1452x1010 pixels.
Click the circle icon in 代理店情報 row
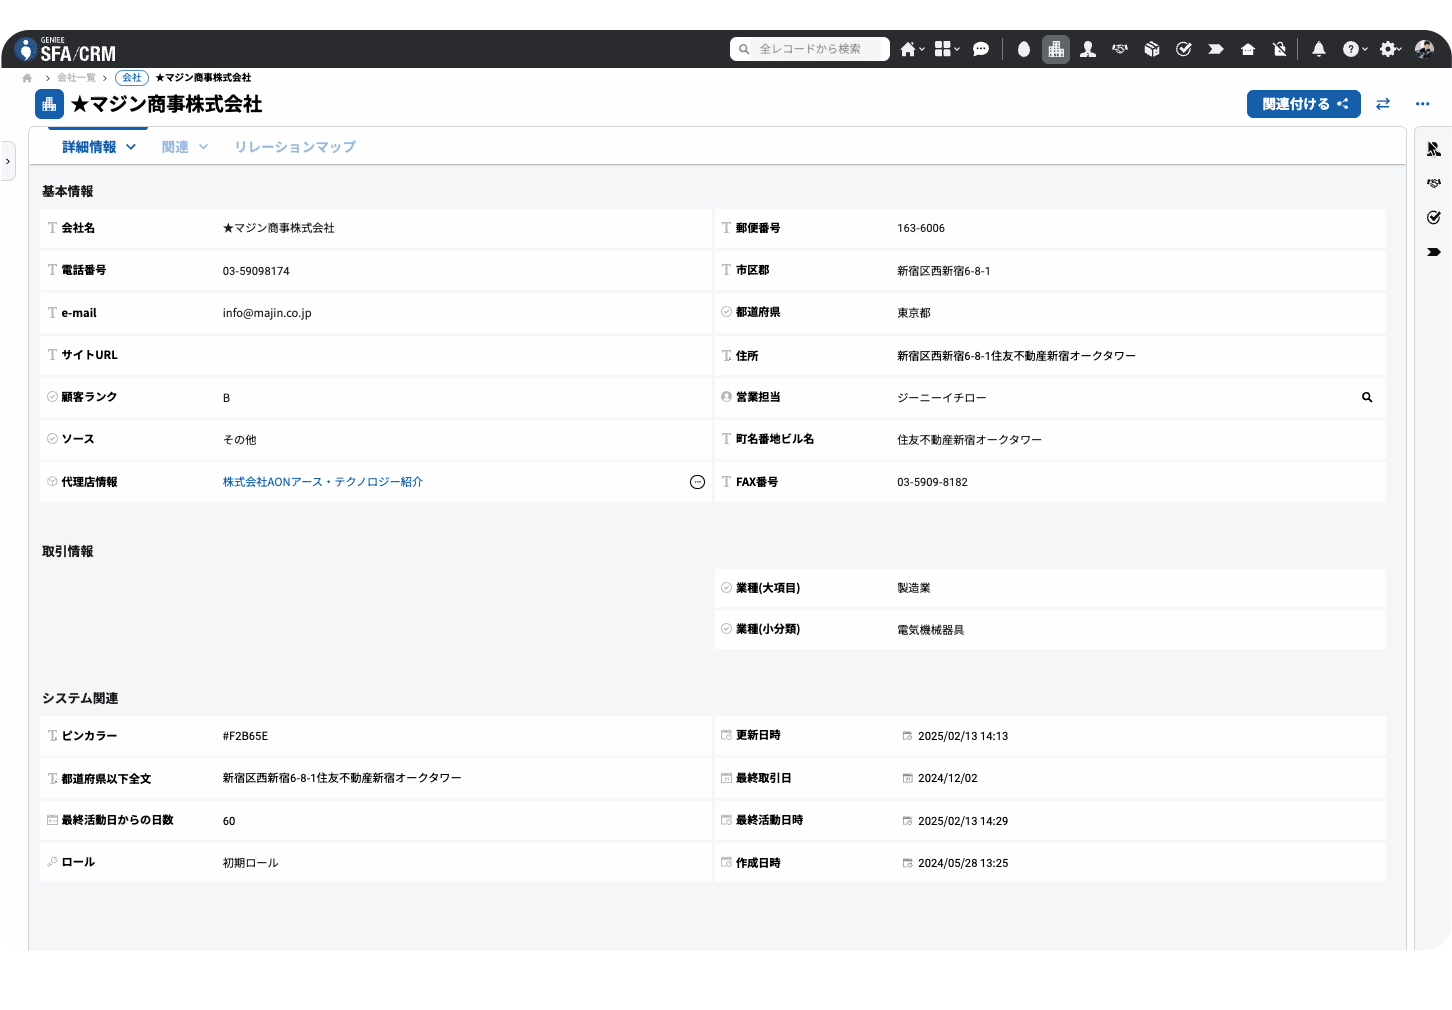pos(698,482)
